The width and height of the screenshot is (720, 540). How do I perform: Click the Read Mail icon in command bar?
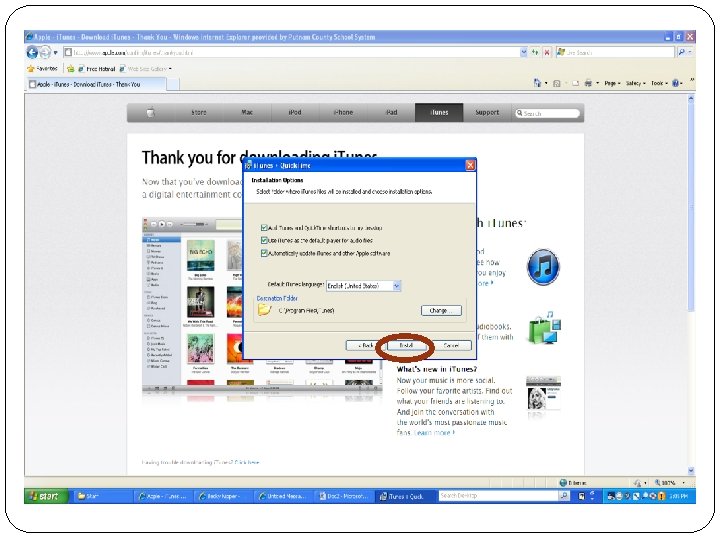575,84
